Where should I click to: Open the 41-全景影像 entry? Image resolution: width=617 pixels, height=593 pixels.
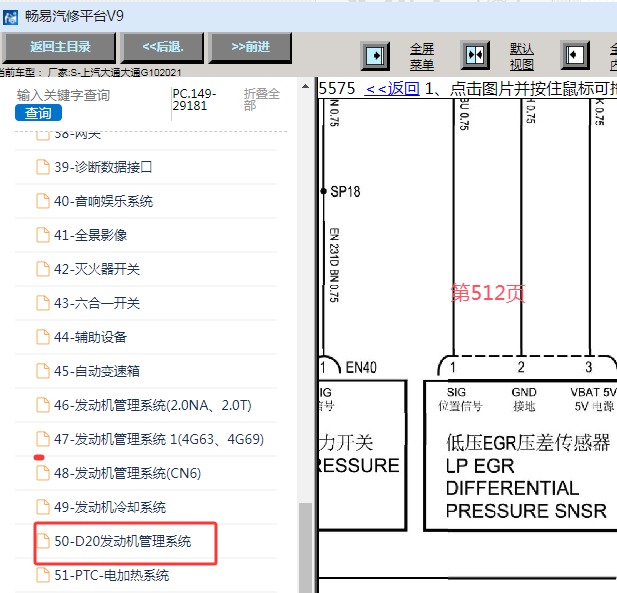pos(91,235)
